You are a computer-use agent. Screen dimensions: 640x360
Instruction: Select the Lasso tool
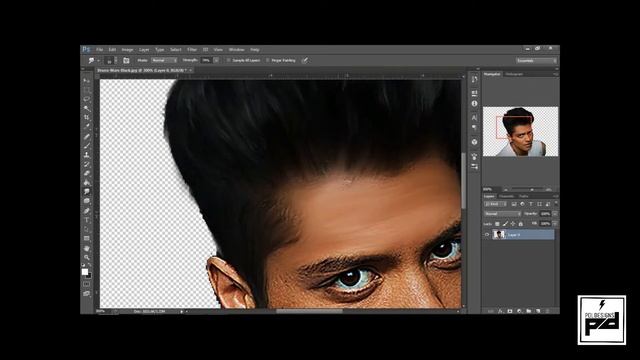pos(87,99)
